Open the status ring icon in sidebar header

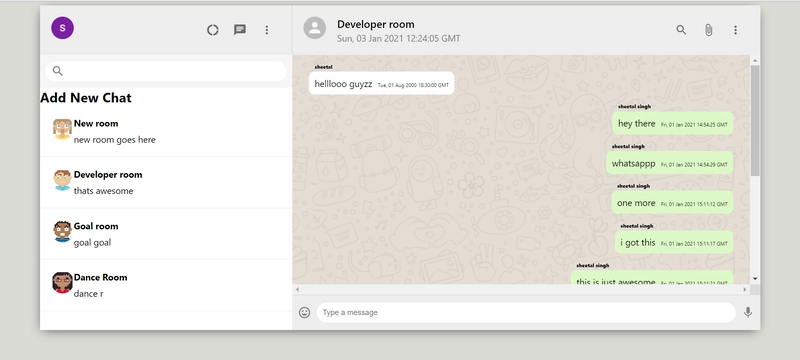213,30
